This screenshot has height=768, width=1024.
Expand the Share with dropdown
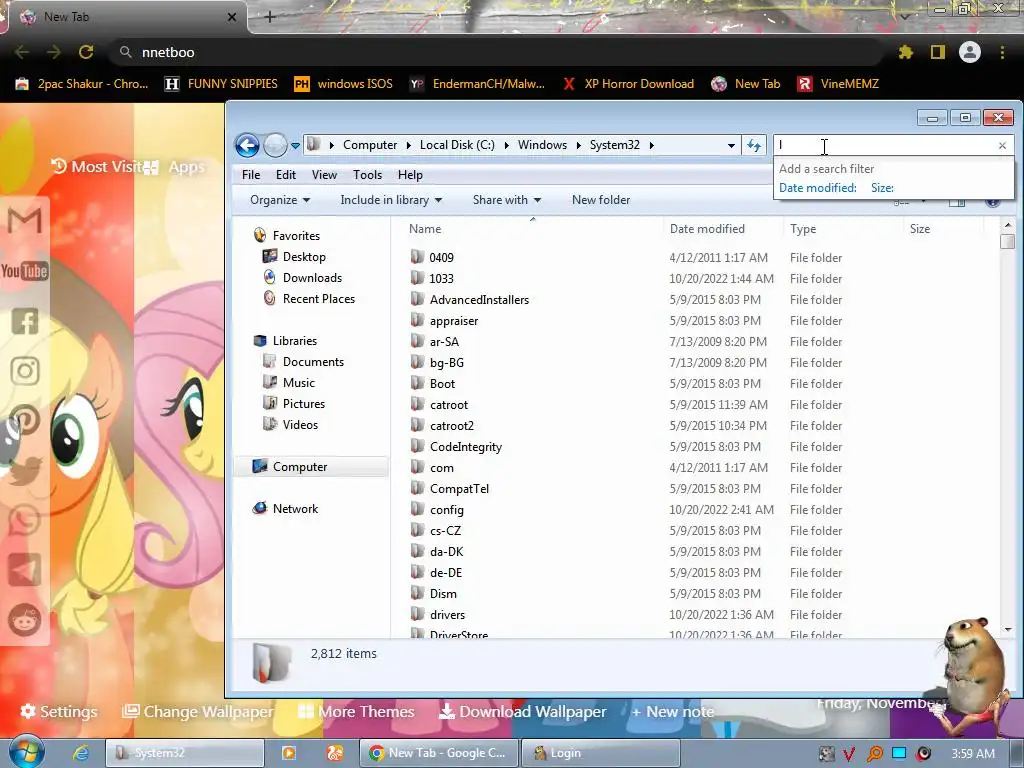(507, 200)
